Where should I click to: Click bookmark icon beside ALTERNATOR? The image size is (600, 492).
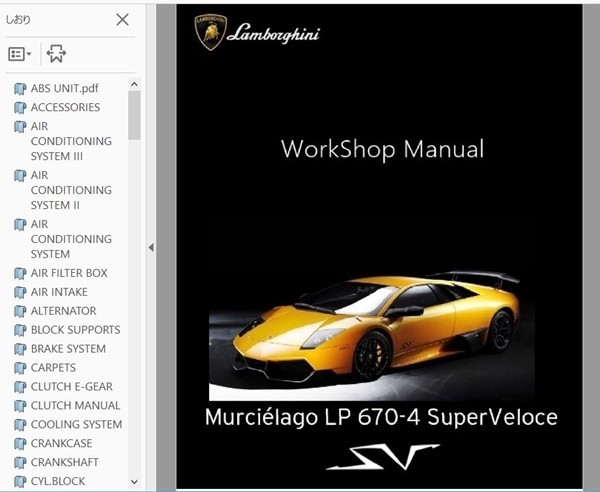tap(20, 311)
